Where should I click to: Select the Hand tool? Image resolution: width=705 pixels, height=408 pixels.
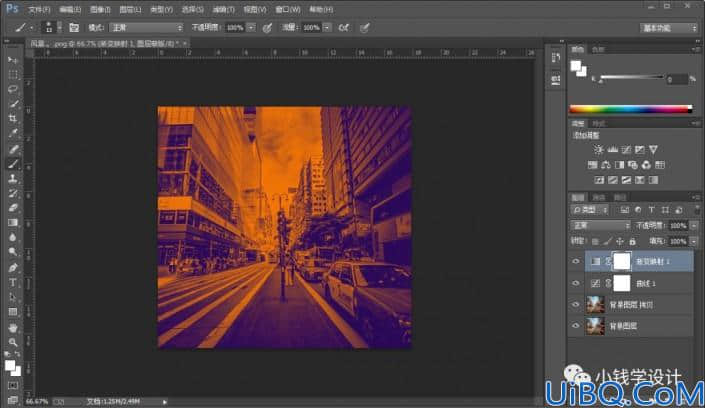click(x=13, y=327)
